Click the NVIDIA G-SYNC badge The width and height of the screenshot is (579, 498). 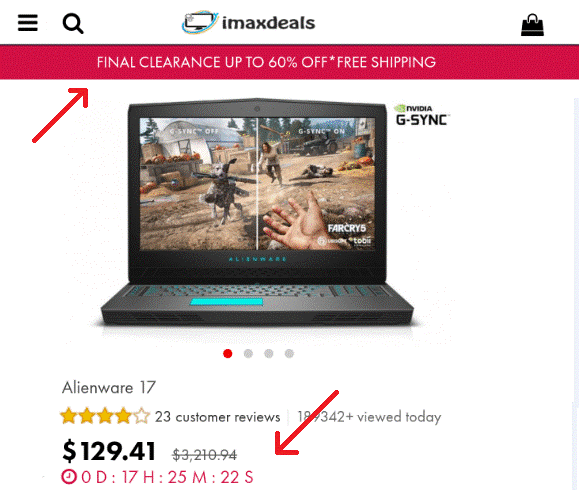click(x=421, y=115)
